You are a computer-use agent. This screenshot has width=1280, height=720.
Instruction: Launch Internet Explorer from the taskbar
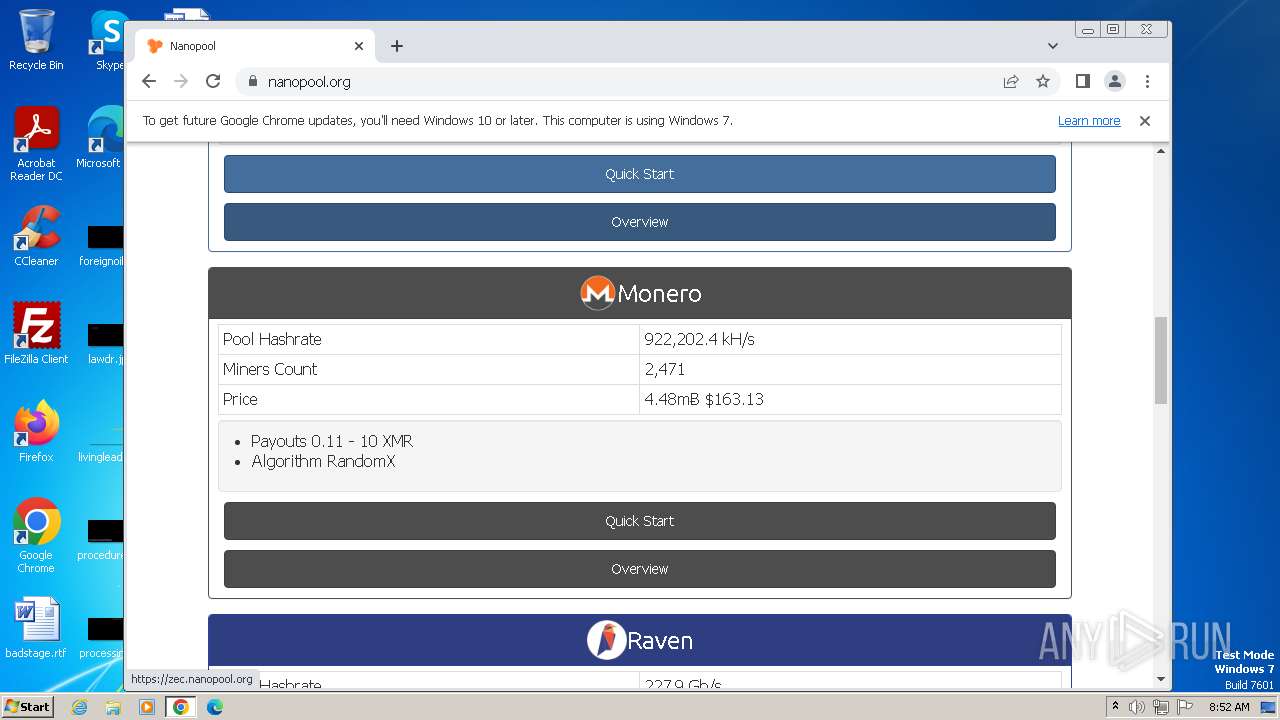(79, 707)
